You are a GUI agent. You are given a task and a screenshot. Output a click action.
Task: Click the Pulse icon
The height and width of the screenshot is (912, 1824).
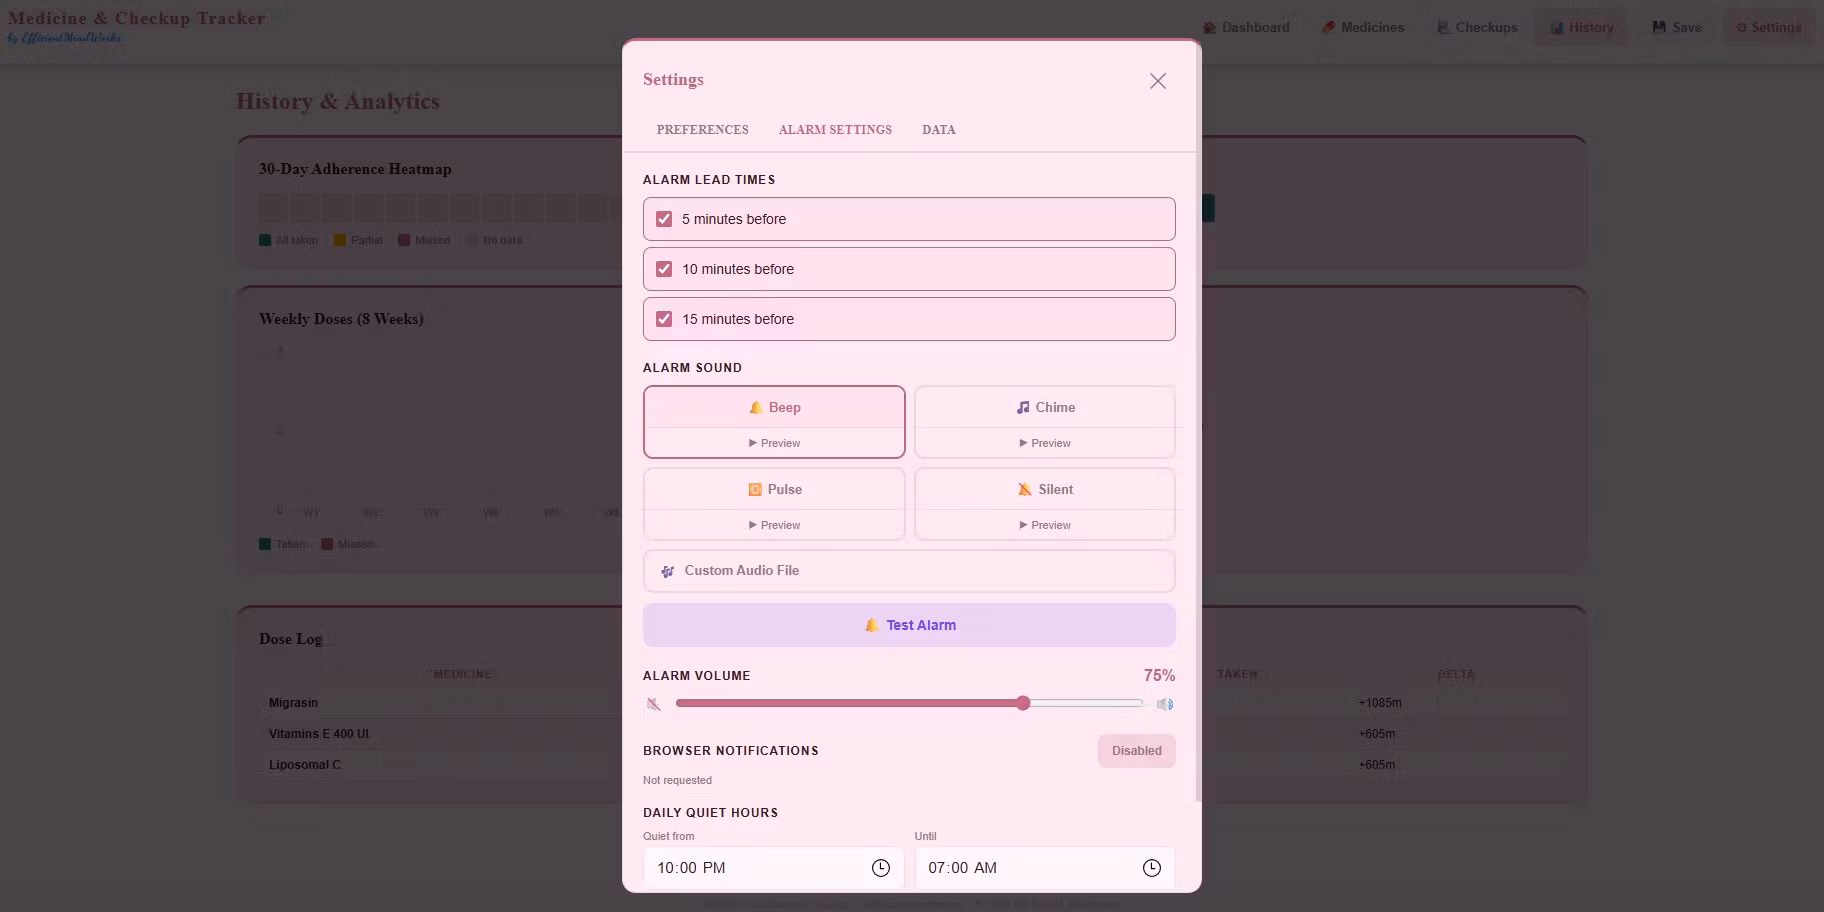coord(755,489)
